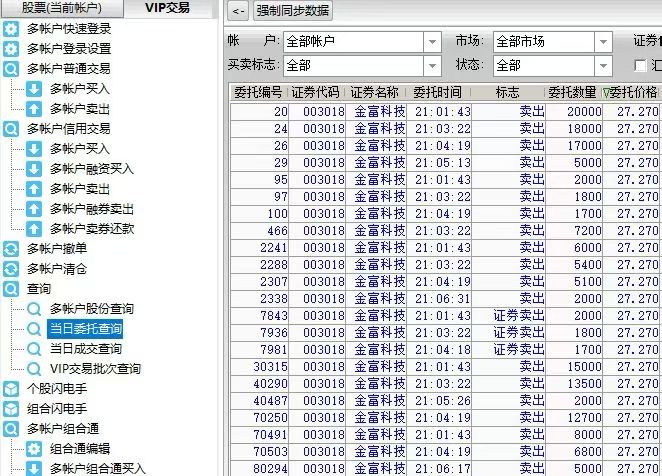Click time 21:05:26 in order row 40487
Image resolution: width=662 pixels, height=476 pixels.
(x=442, y=401)
